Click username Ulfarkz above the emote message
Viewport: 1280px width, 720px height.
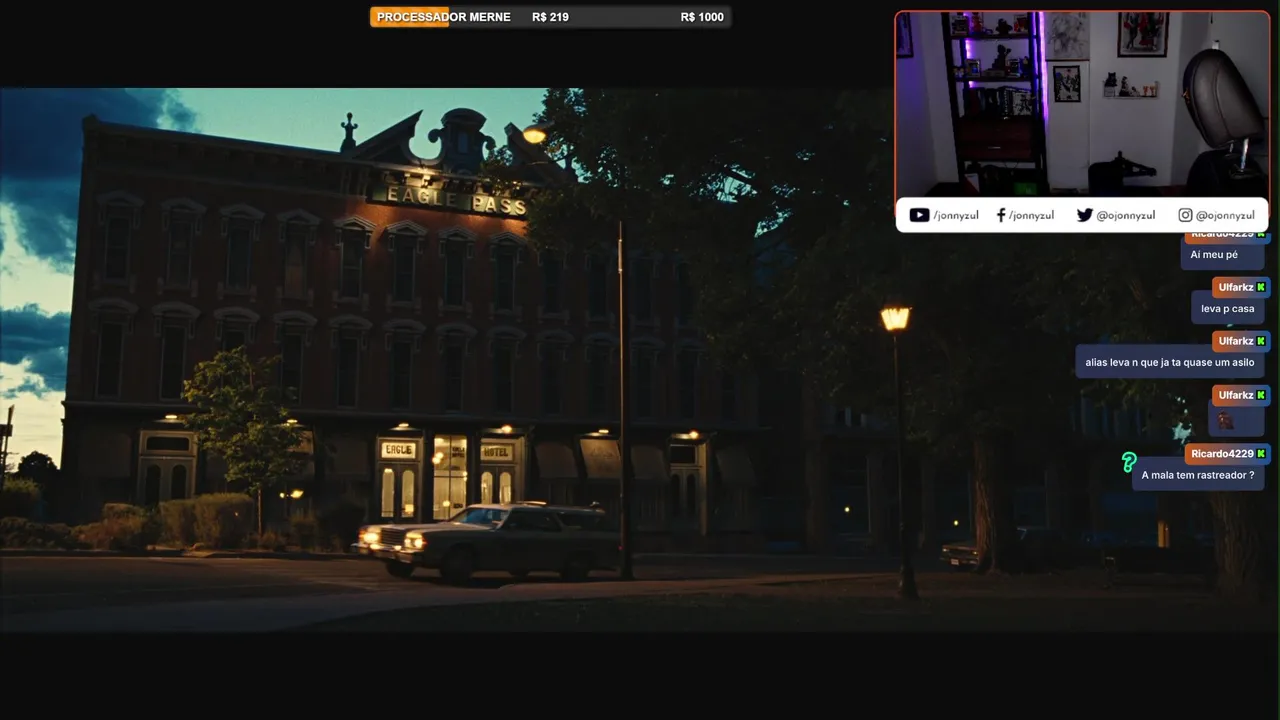(x=1236, y=395)
